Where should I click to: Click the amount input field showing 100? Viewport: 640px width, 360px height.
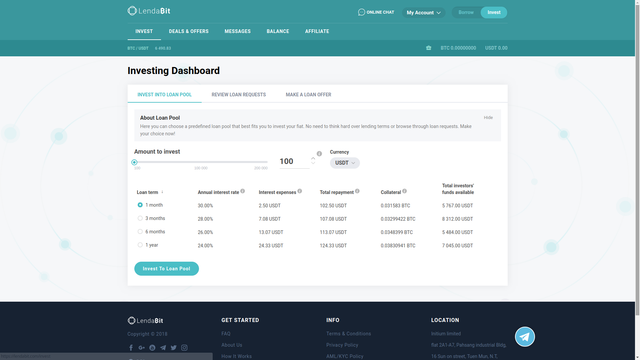click(x=294, y=161)
